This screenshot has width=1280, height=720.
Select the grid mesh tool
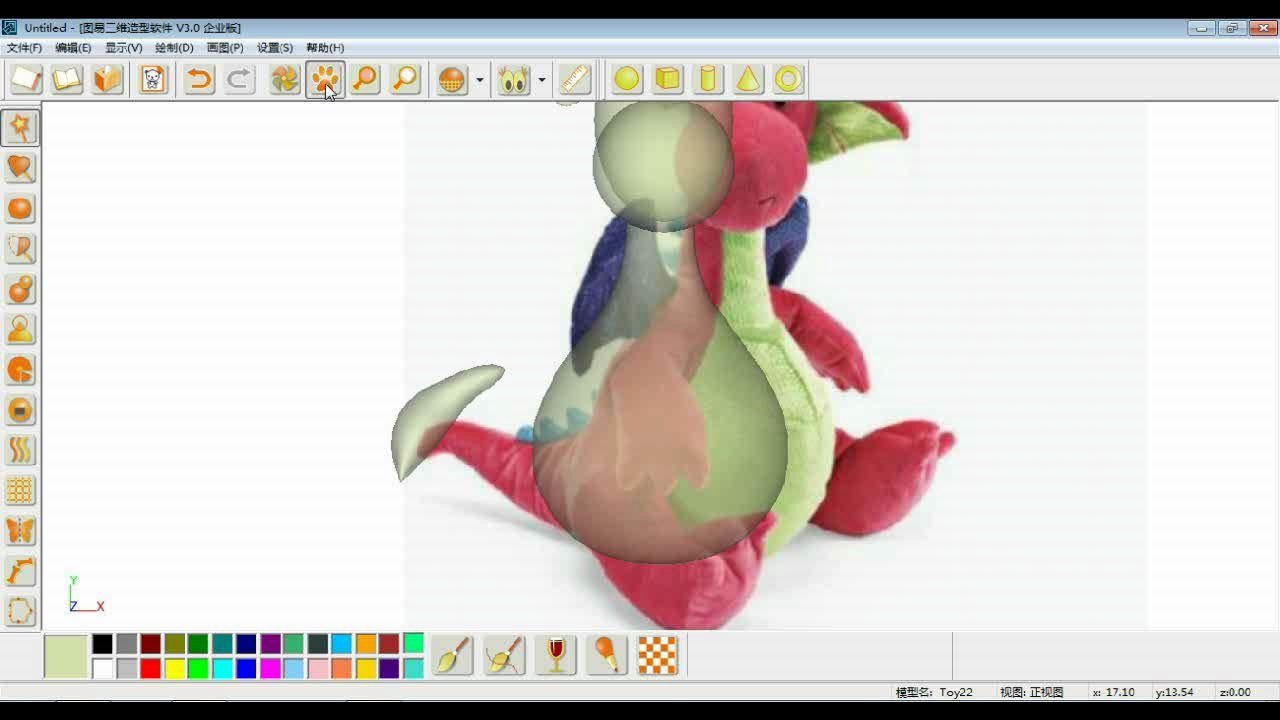pyautogui.click(x=20, y=490)
